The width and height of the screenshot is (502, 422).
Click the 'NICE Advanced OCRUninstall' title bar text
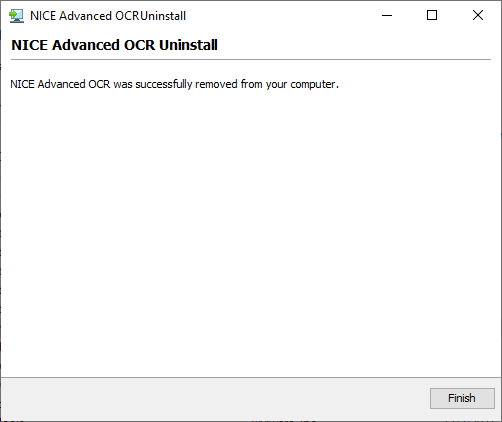click(x=108, y=16)
